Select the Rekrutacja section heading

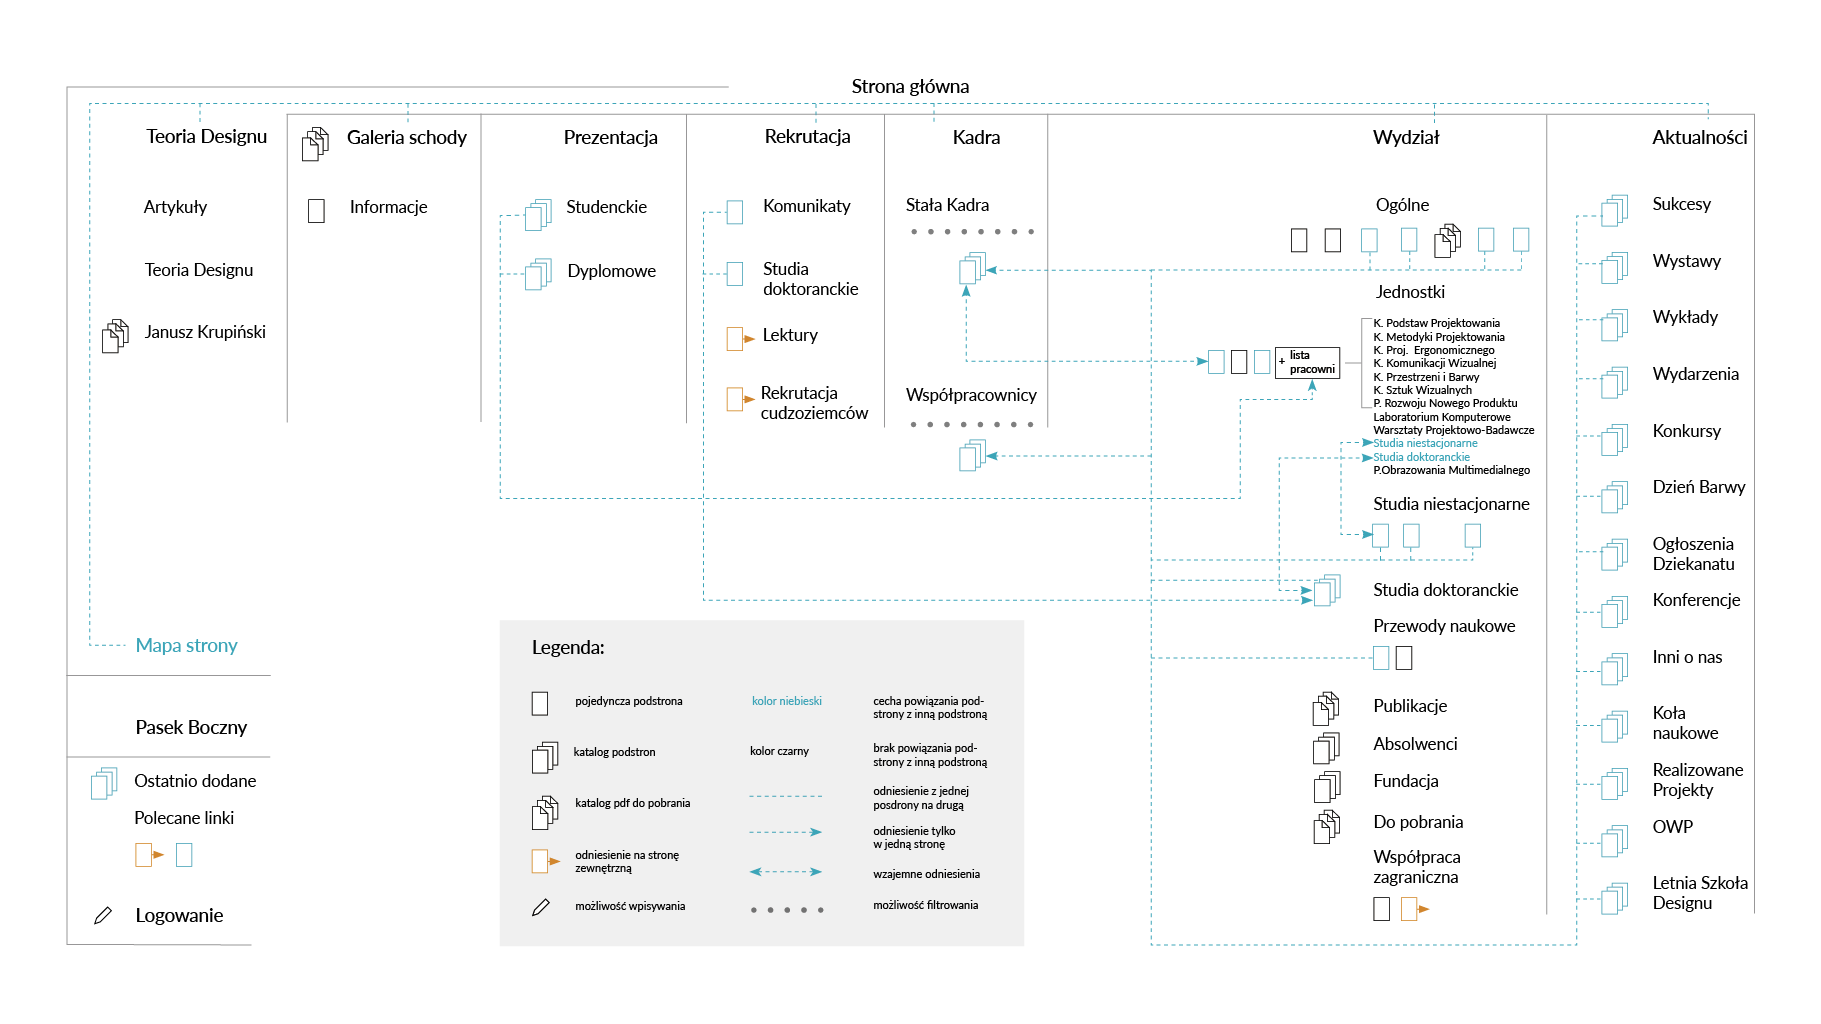[807, 136]
